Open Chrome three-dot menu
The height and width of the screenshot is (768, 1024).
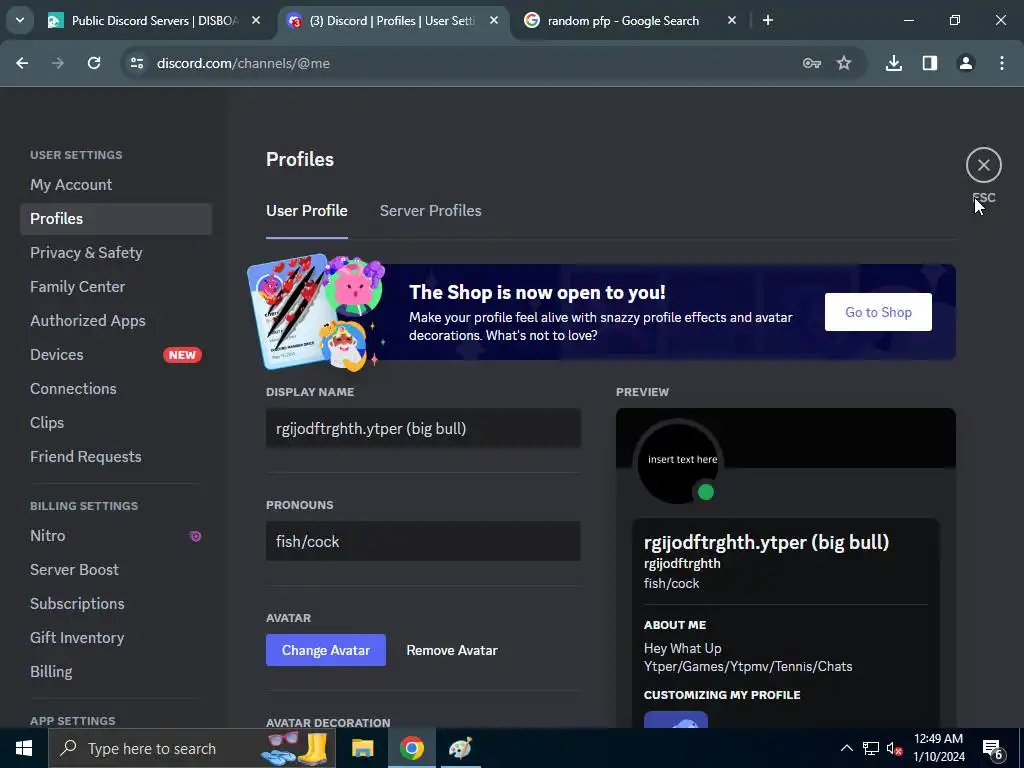coord(1002,63)
